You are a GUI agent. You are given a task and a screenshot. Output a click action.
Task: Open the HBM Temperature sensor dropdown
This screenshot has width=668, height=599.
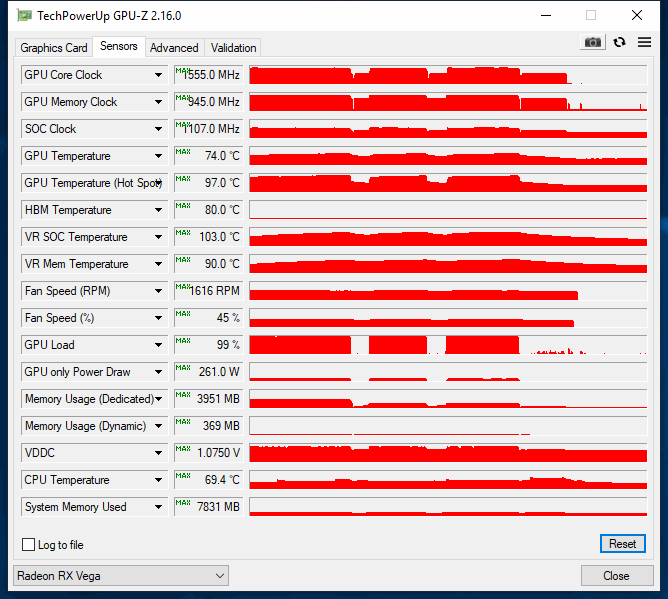[158, 210]
